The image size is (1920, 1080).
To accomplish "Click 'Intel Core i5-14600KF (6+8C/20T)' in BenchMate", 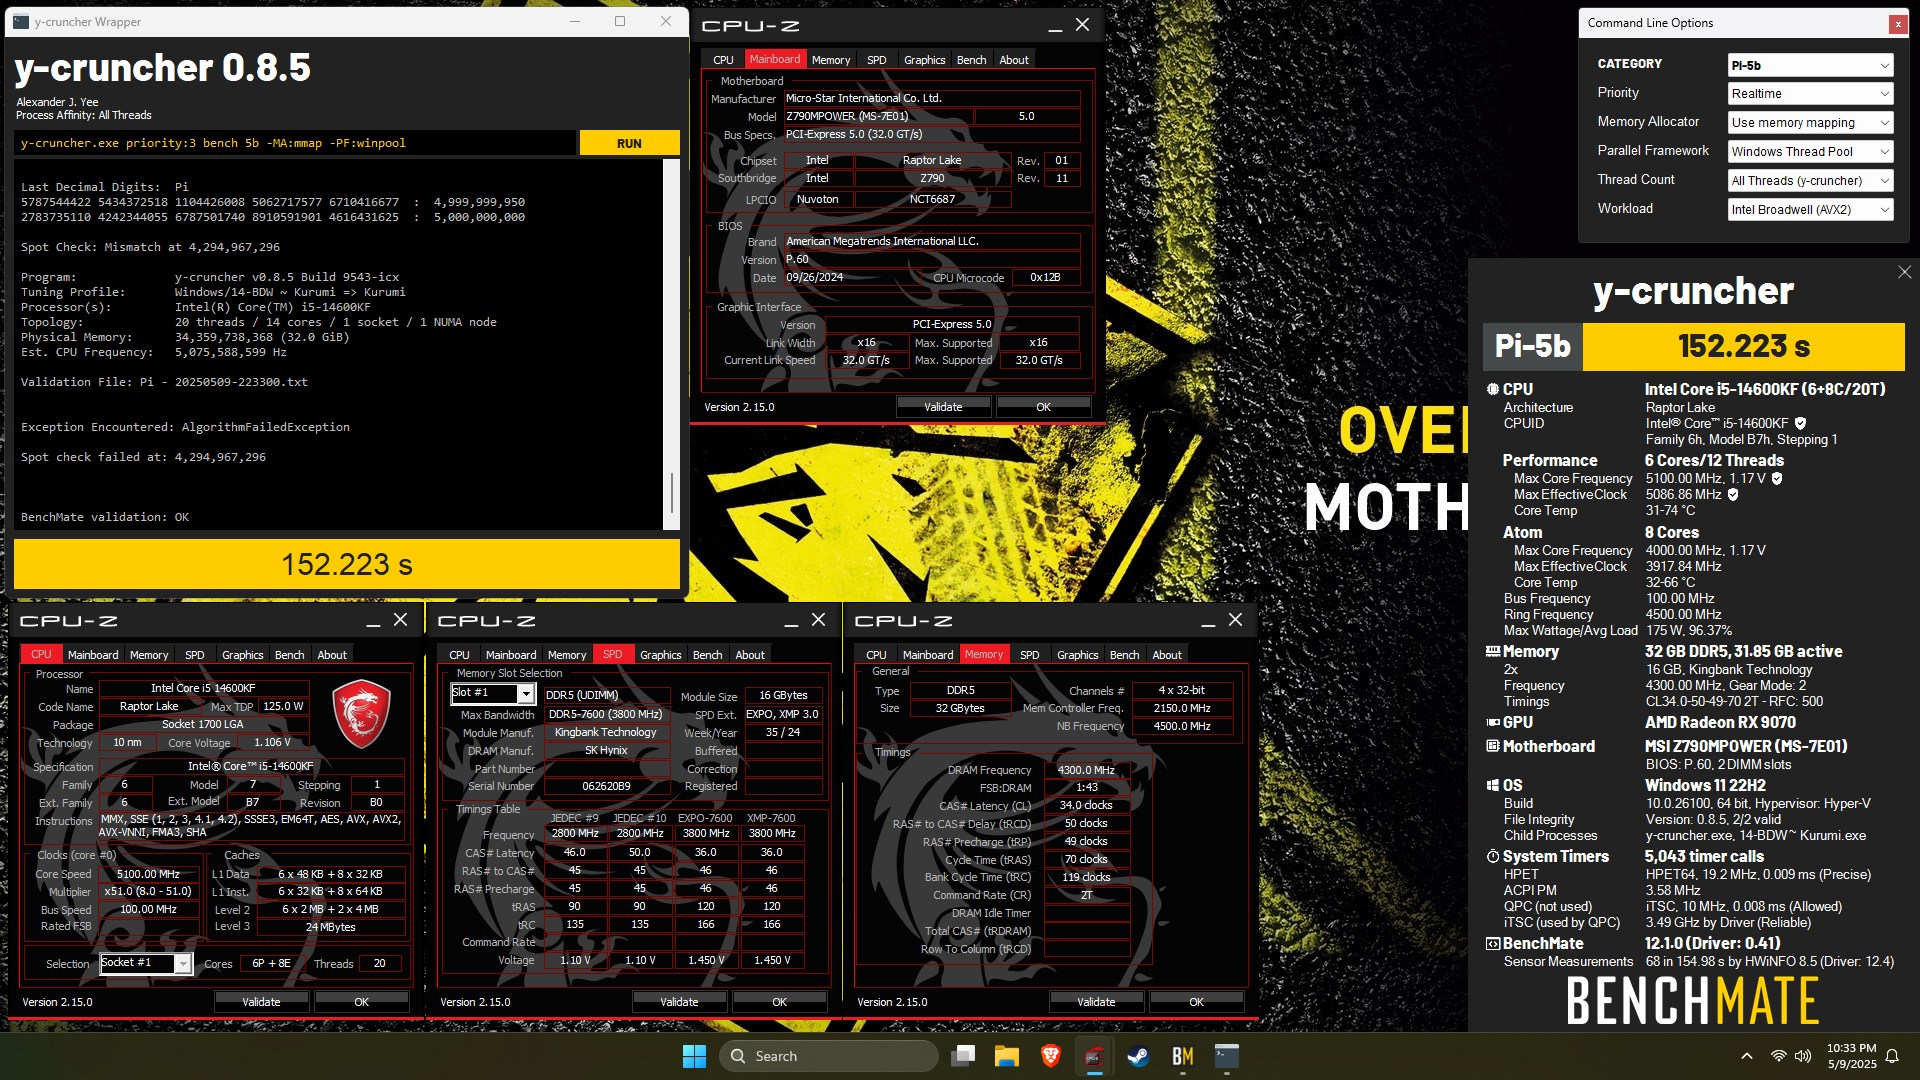I will [x=1765, y=390].
